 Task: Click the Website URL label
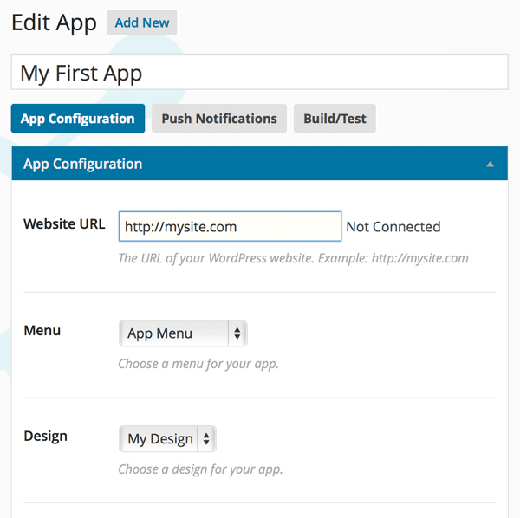pos(64,224)
